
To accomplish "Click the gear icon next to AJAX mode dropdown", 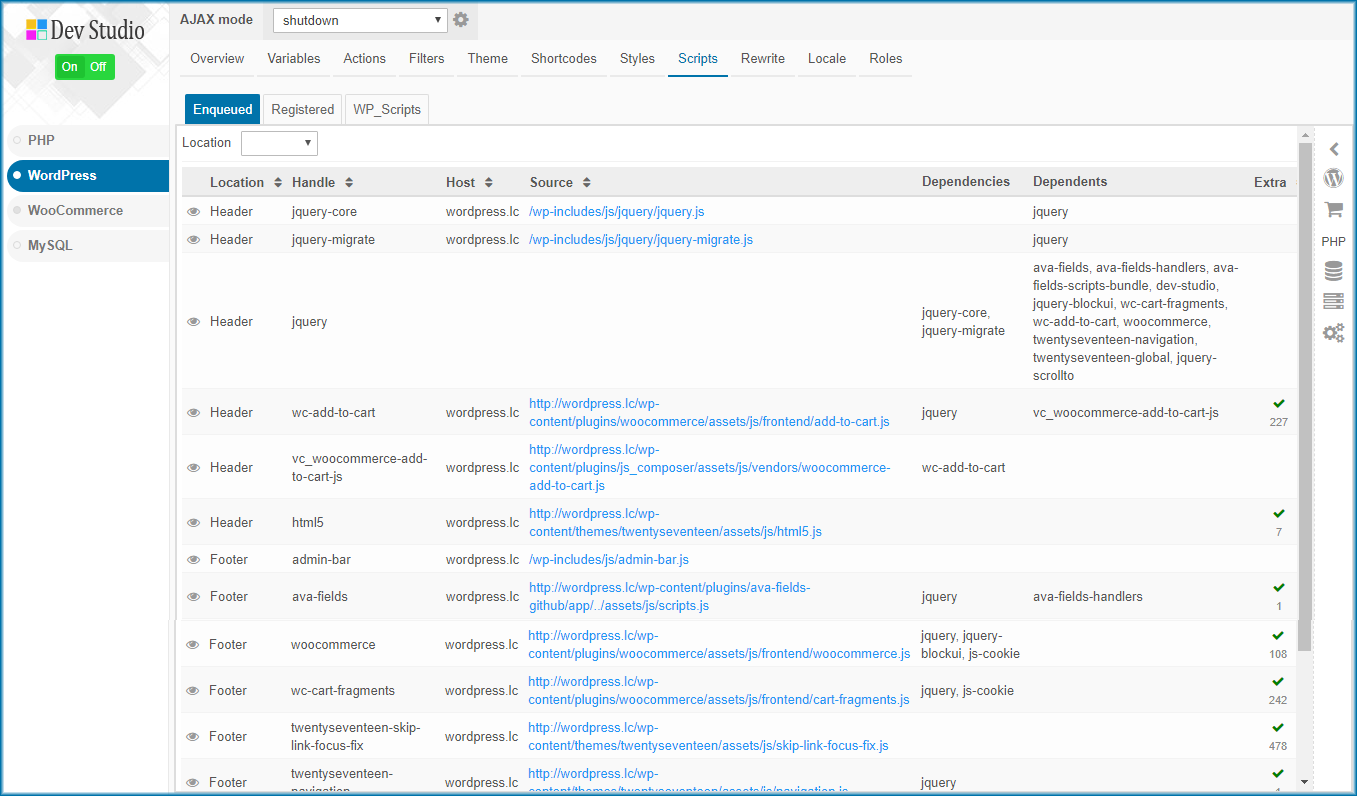I will coord(460,20).
